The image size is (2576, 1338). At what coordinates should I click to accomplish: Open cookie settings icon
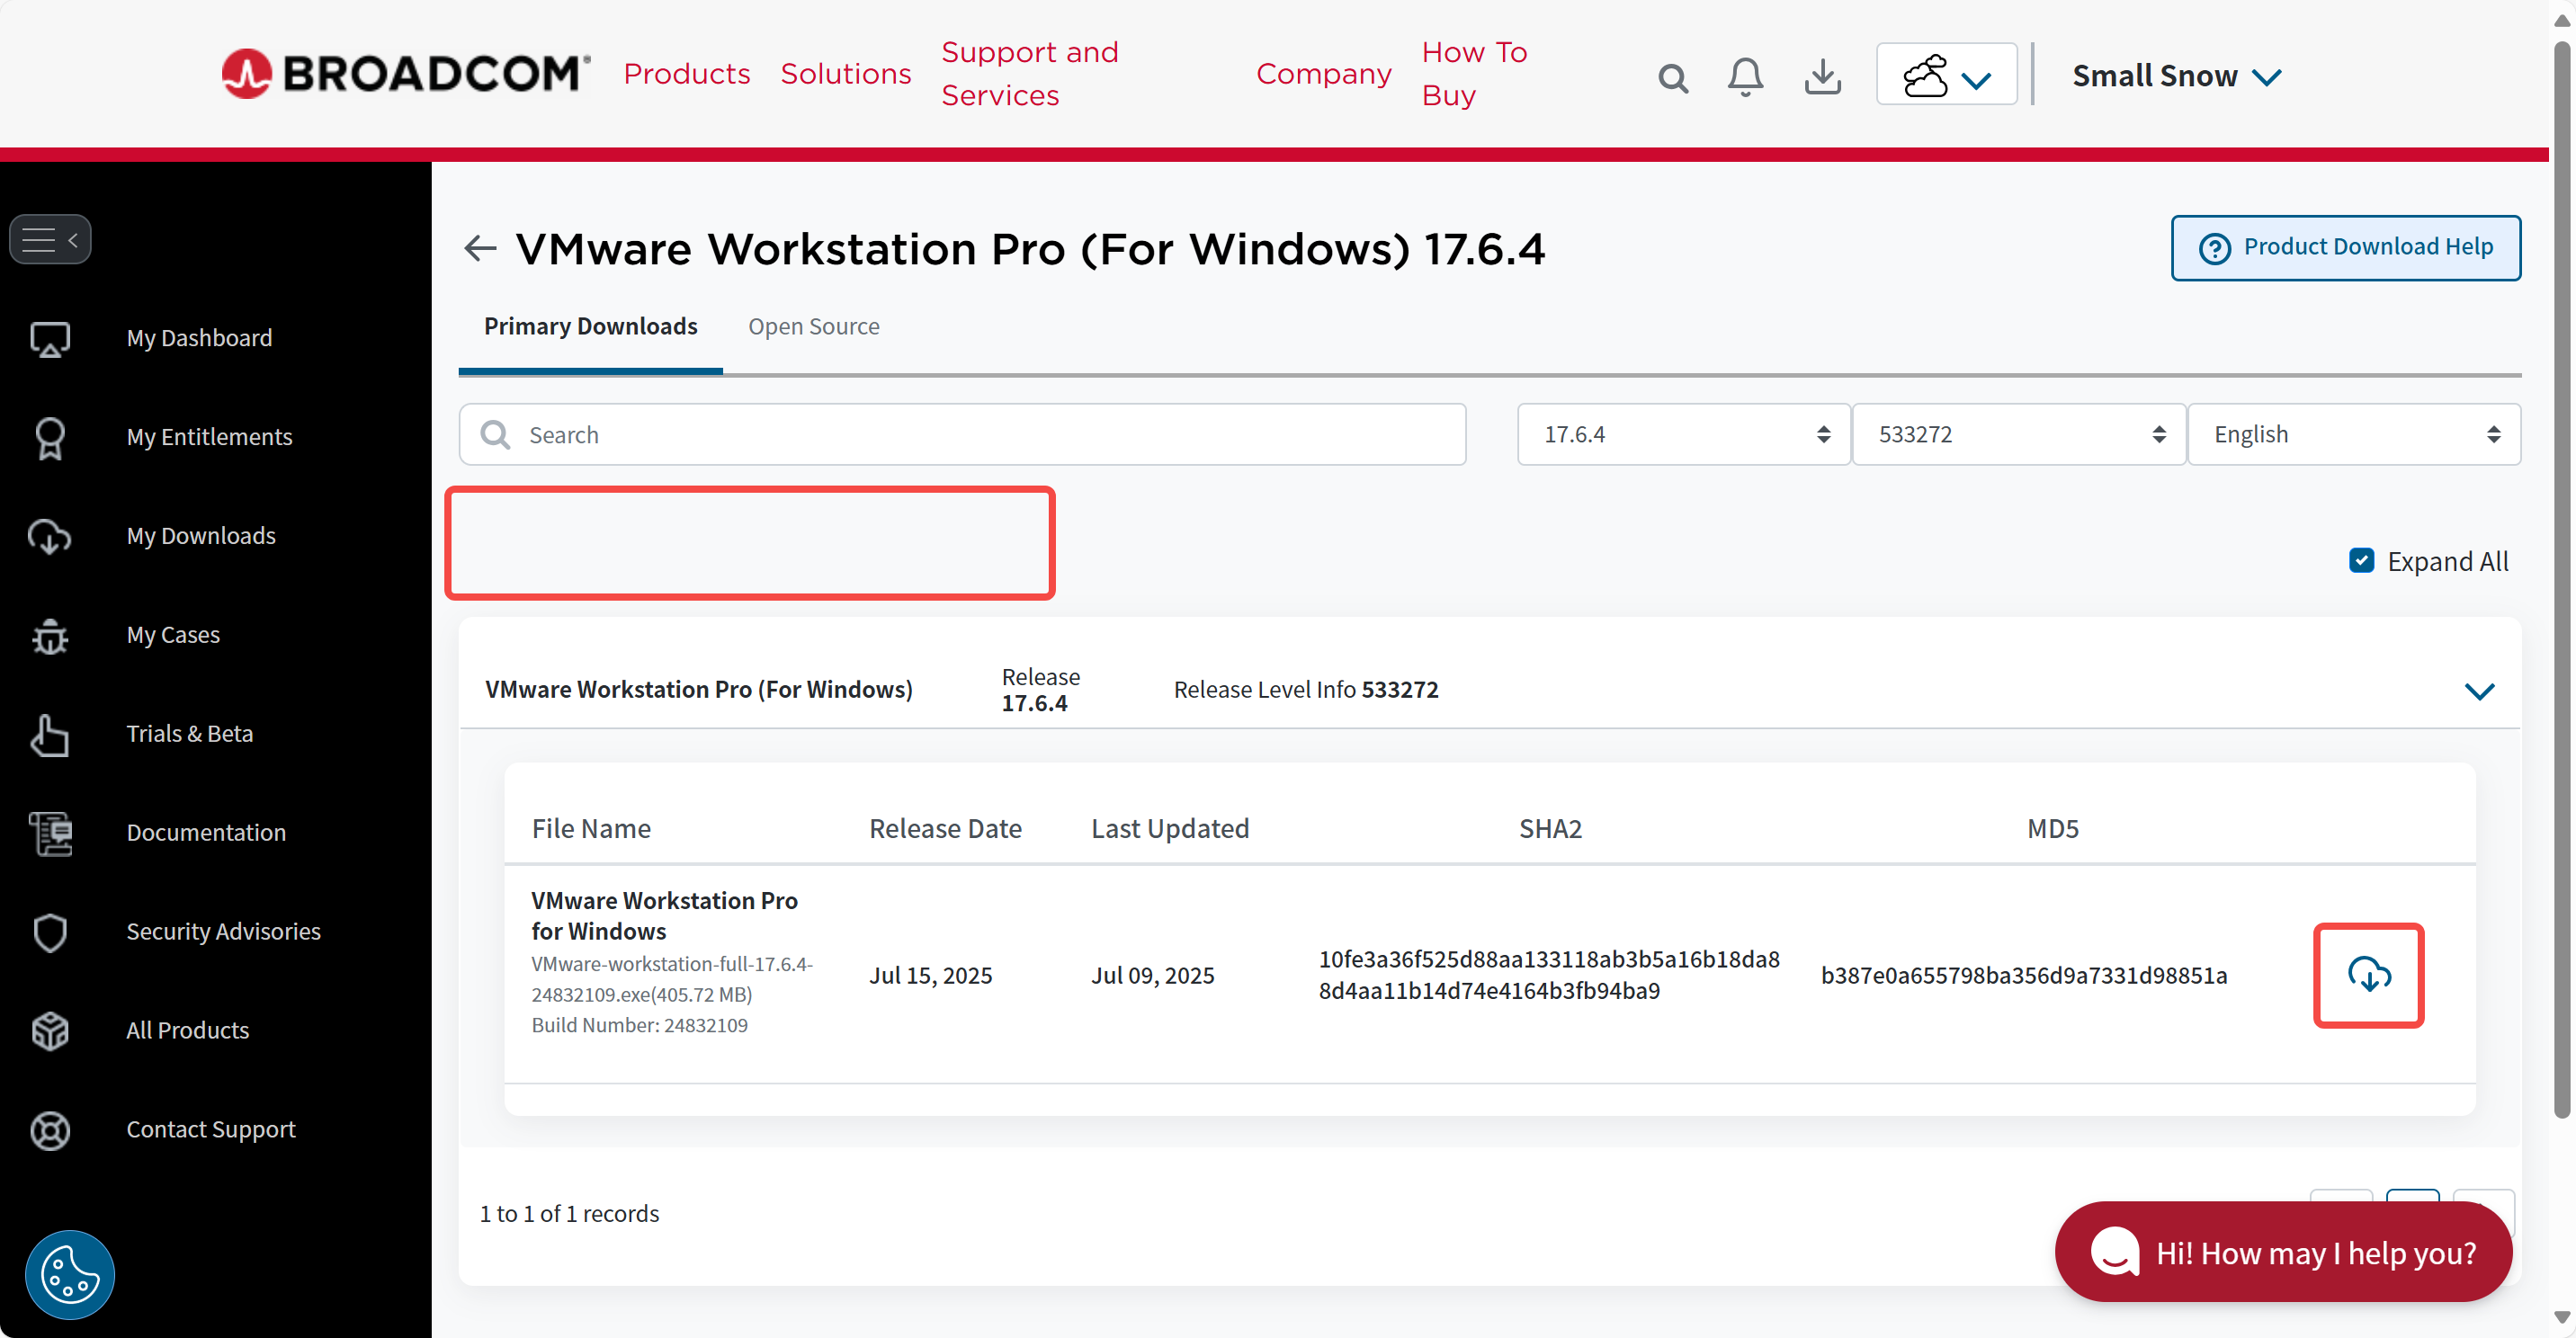(x=70, y=1275)
